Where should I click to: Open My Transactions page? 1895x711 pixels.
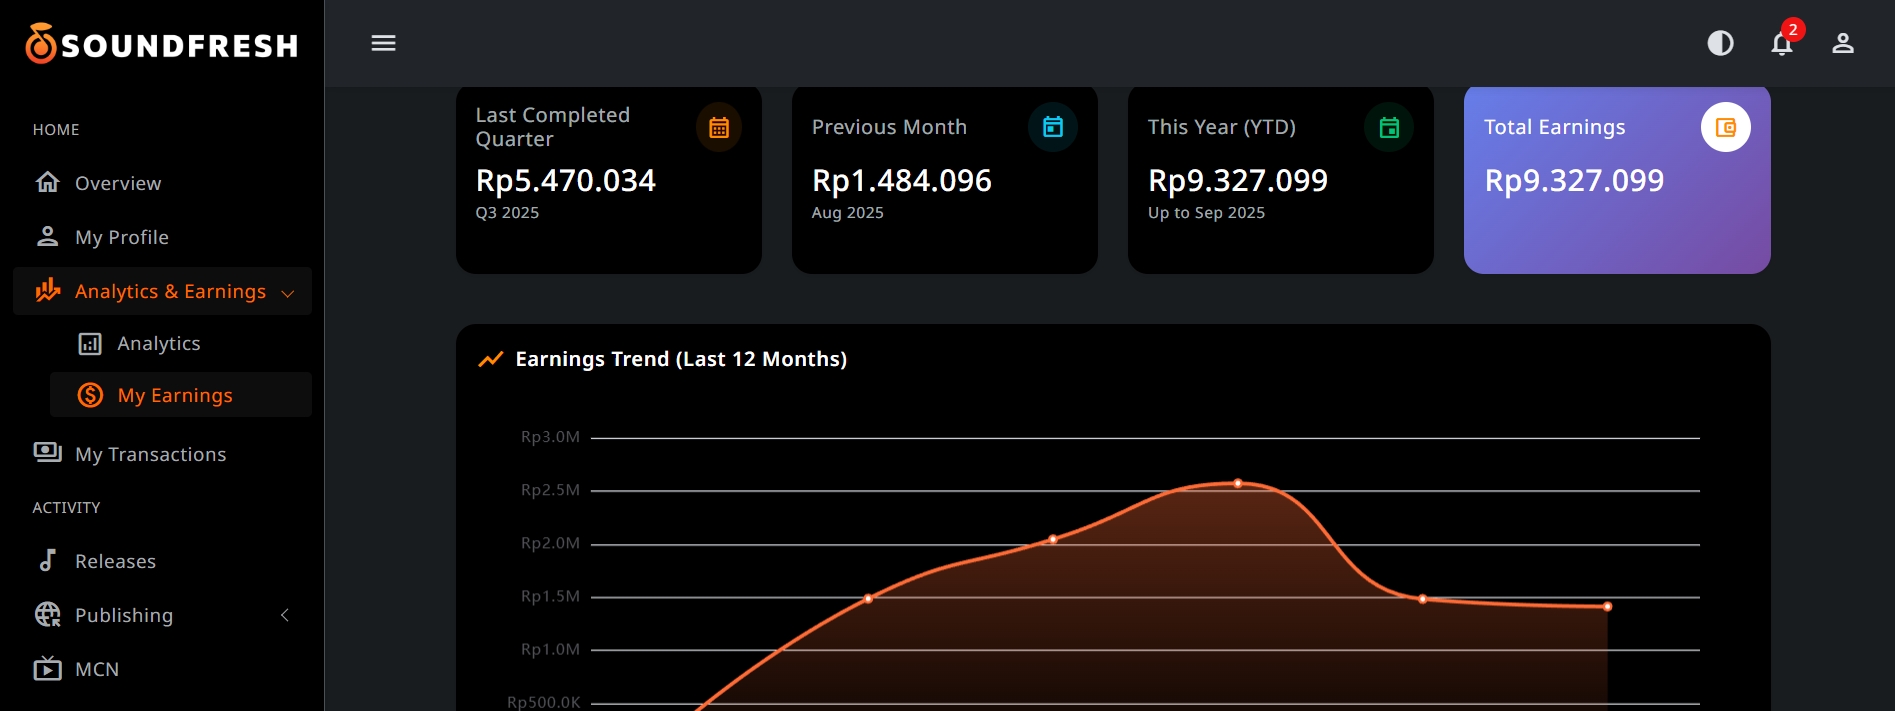pos(150,454)
